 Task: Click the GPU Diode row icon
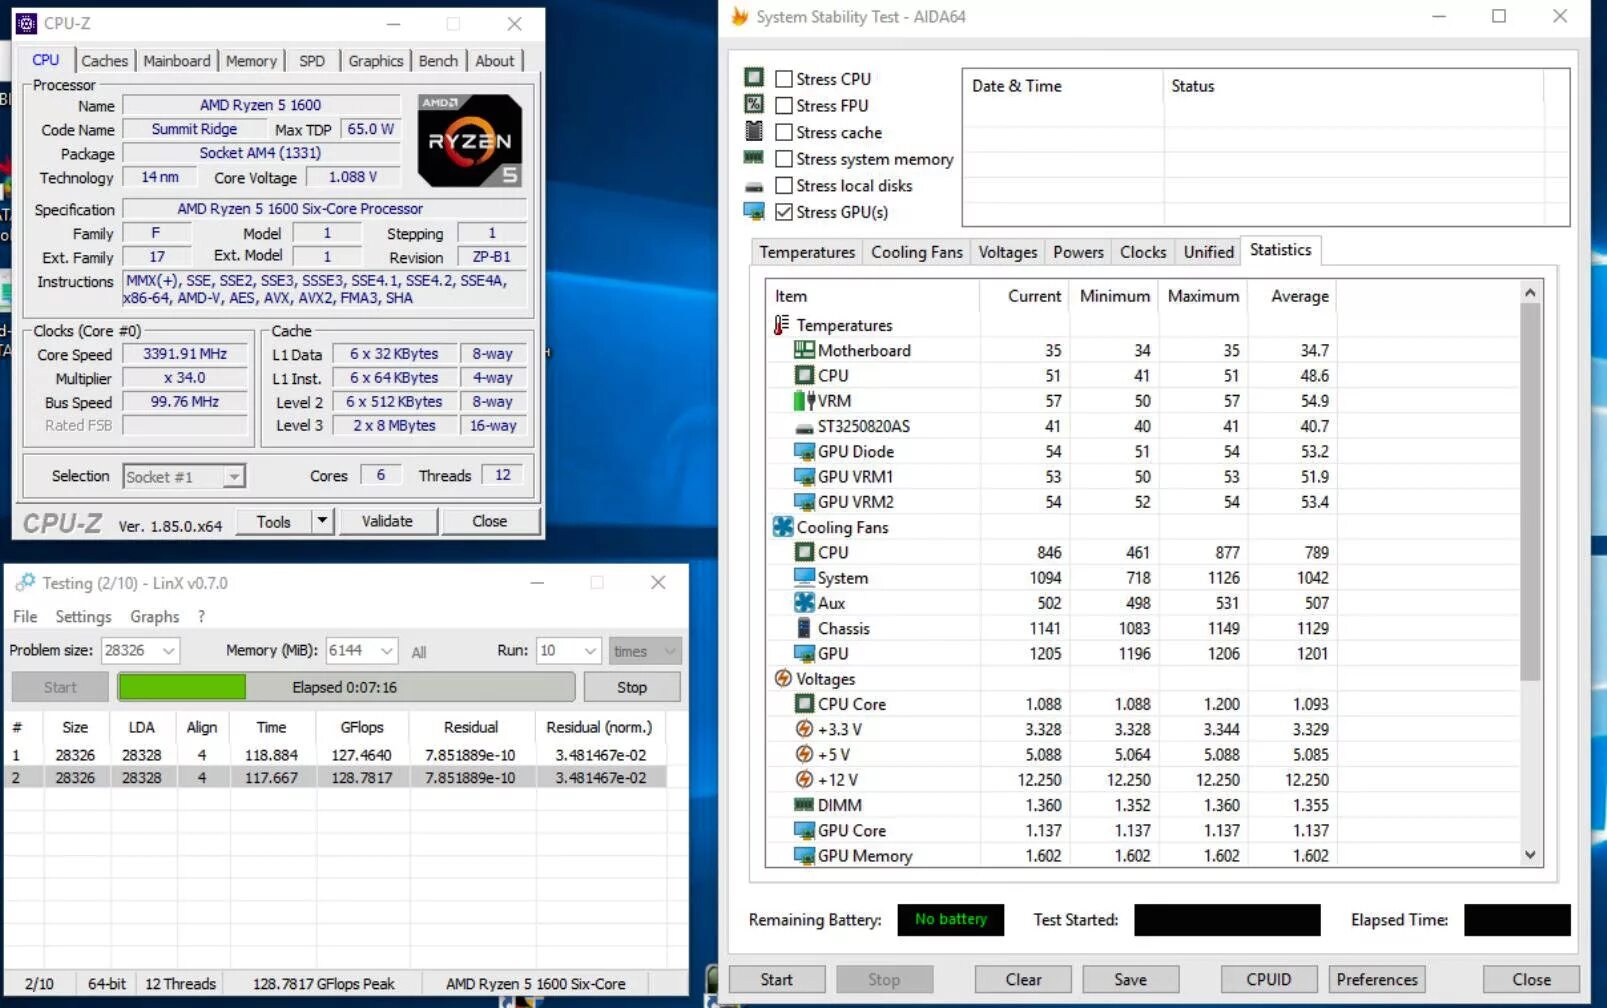pos(804,451)
